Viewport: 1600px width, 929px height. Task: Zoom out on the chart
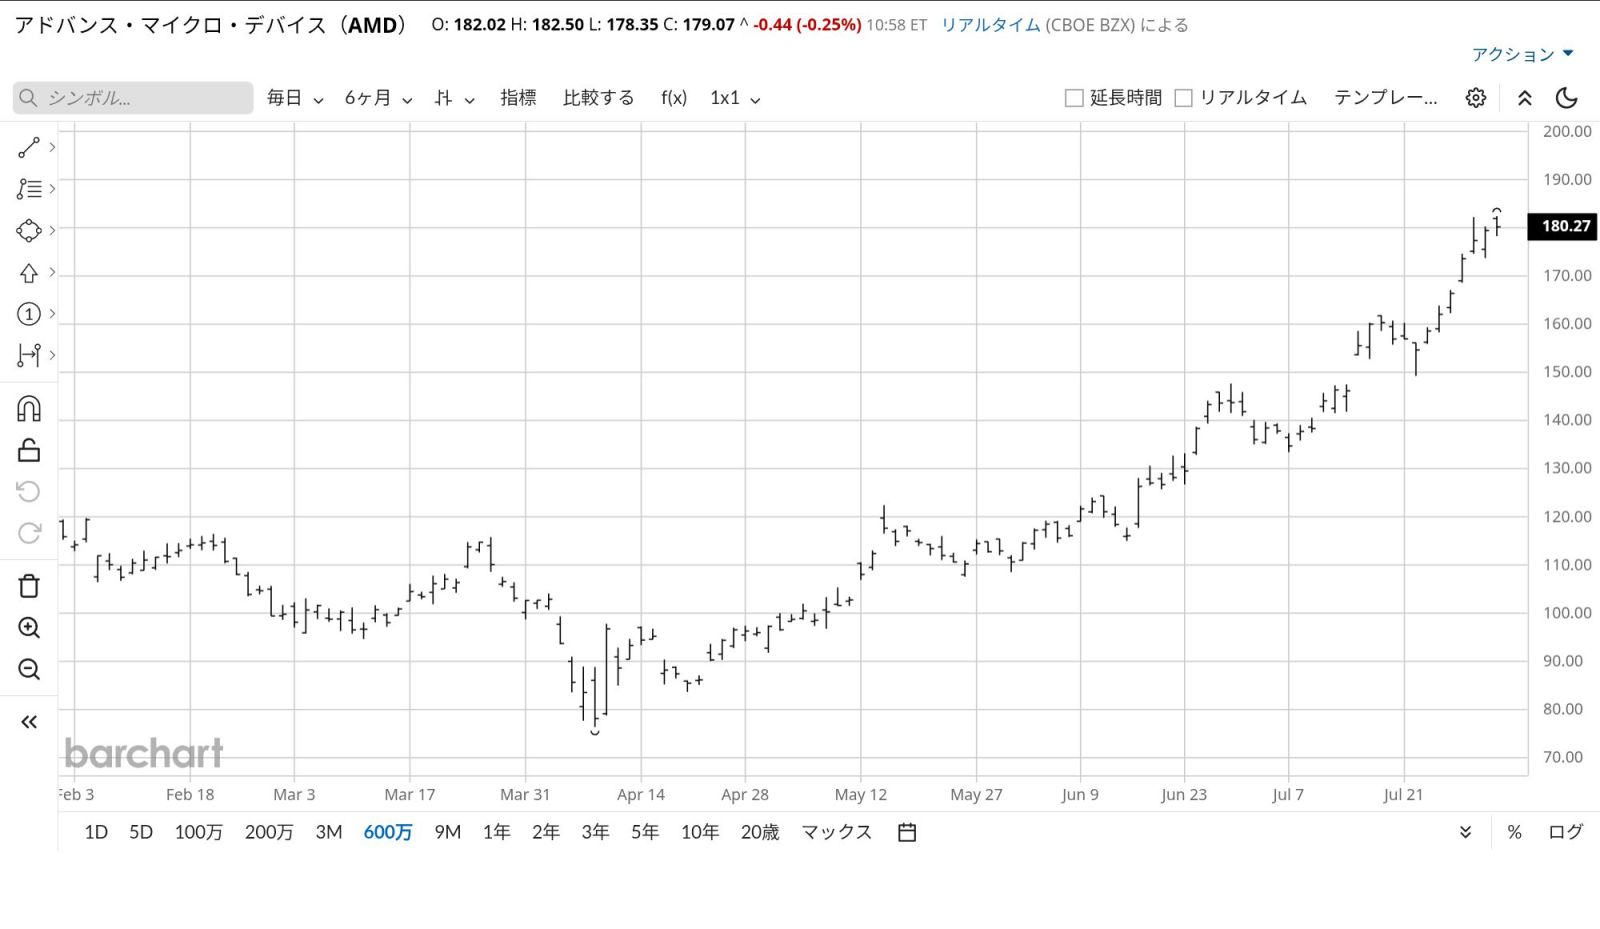[x=29, y=670]
